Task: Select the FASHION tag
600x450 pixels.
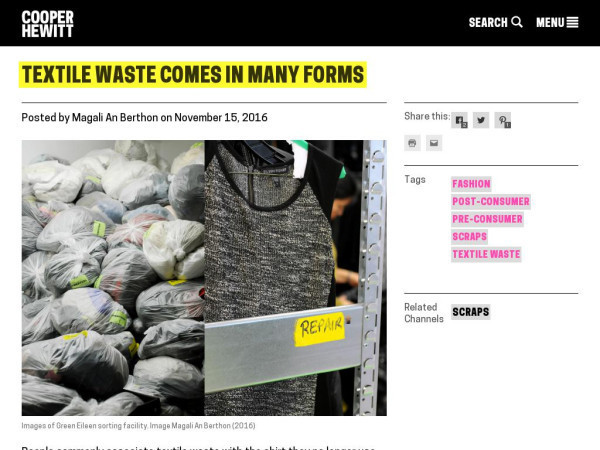Action: click(471, 184)
